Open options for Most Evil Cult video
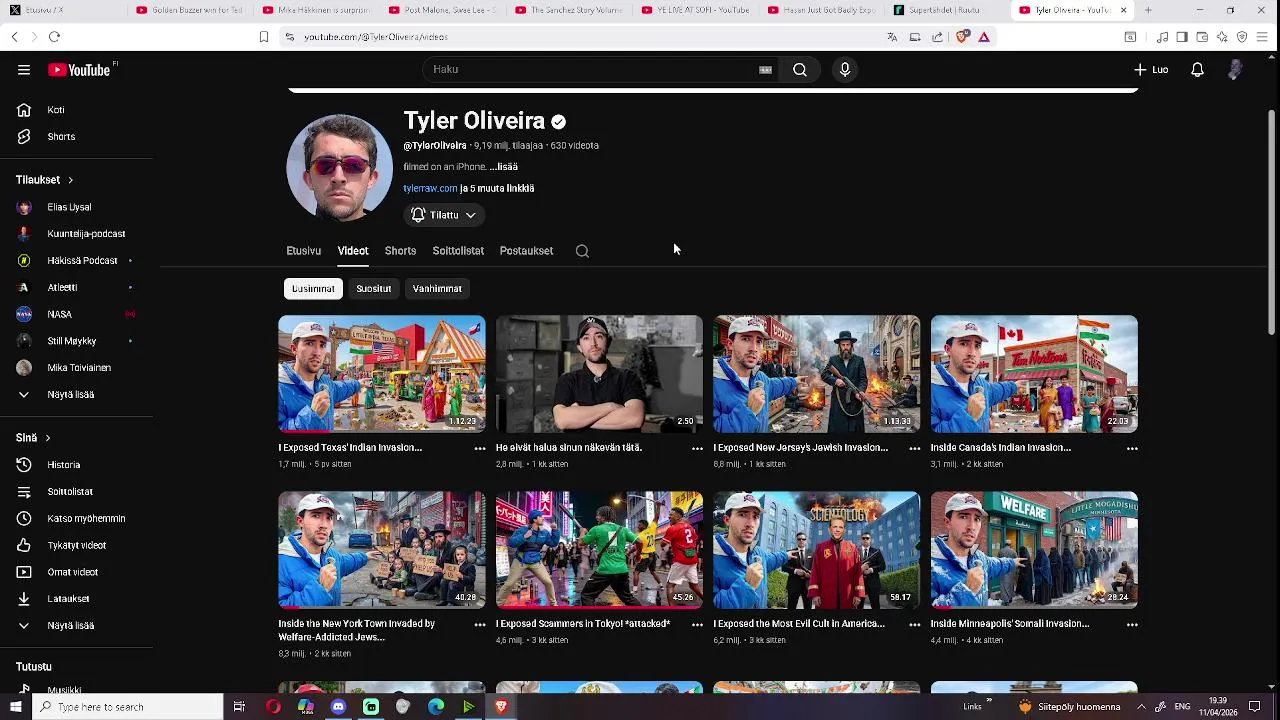The image size is (1280, 720). tap(914, 625)
